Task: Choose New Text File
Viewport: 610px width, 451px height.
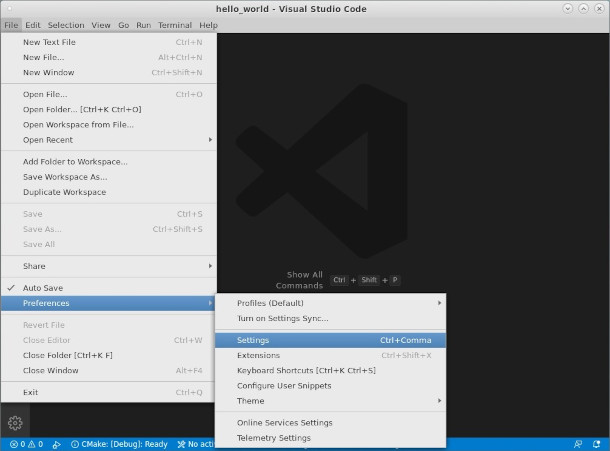Action: 109,42
